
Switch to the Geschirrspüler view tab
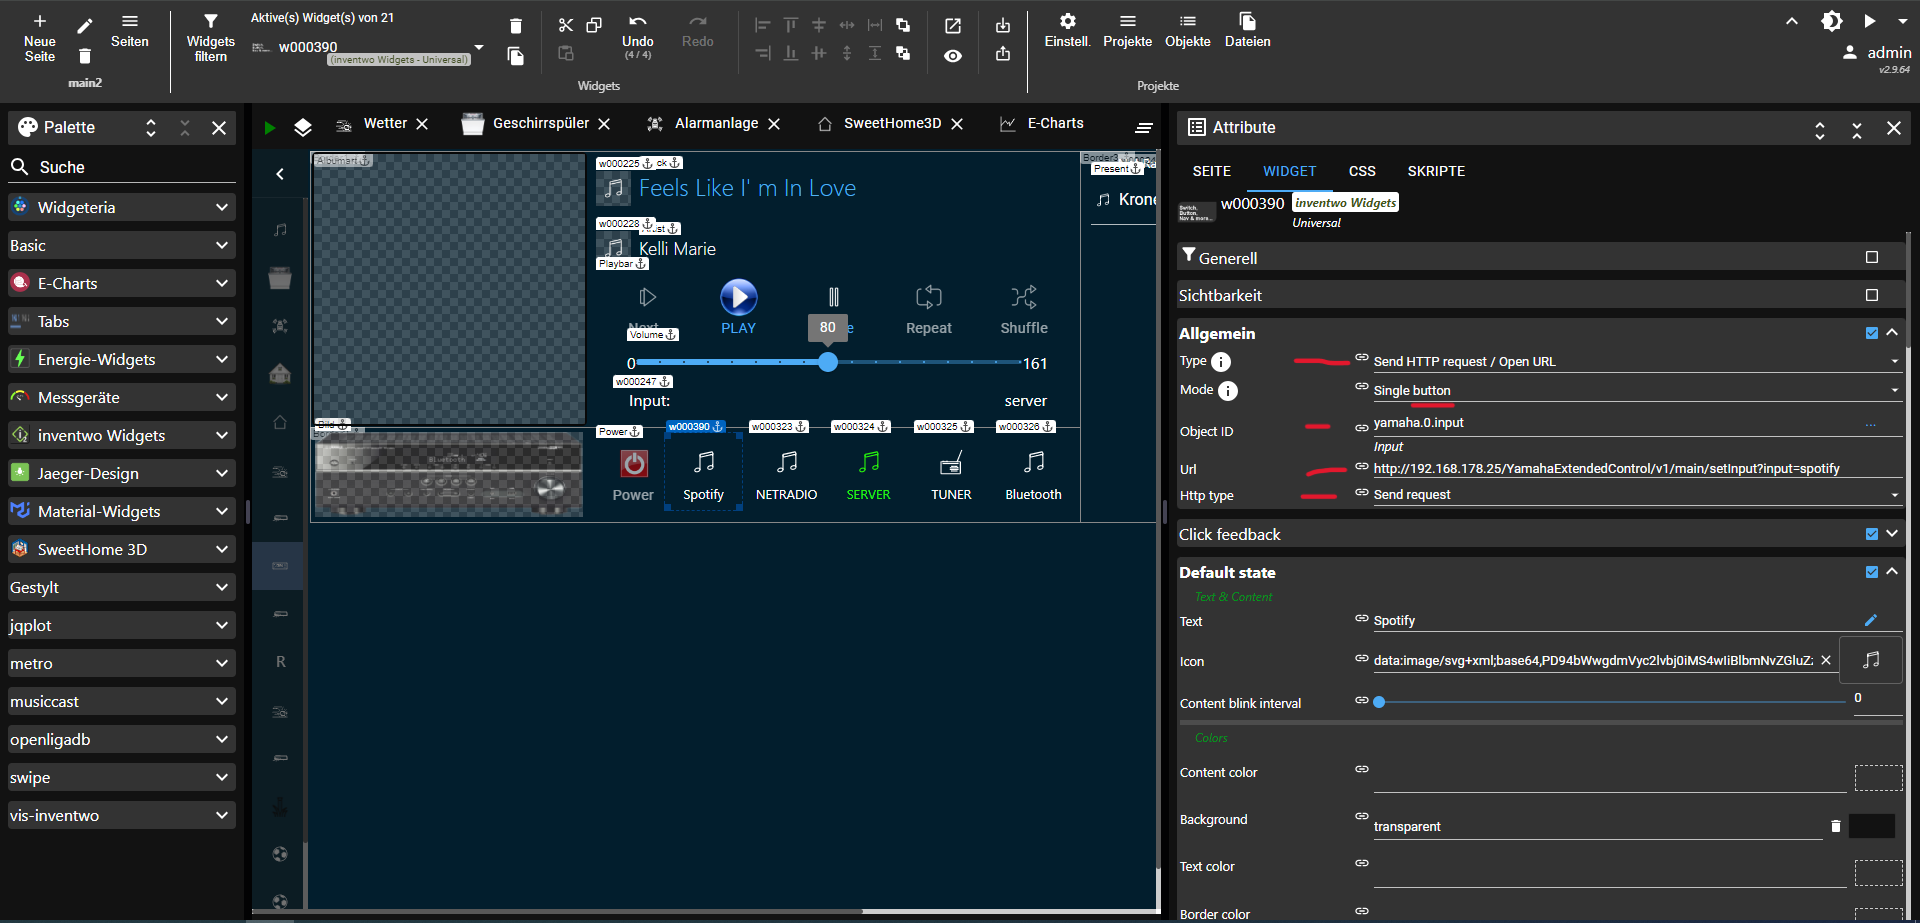(x=540, y=123)
